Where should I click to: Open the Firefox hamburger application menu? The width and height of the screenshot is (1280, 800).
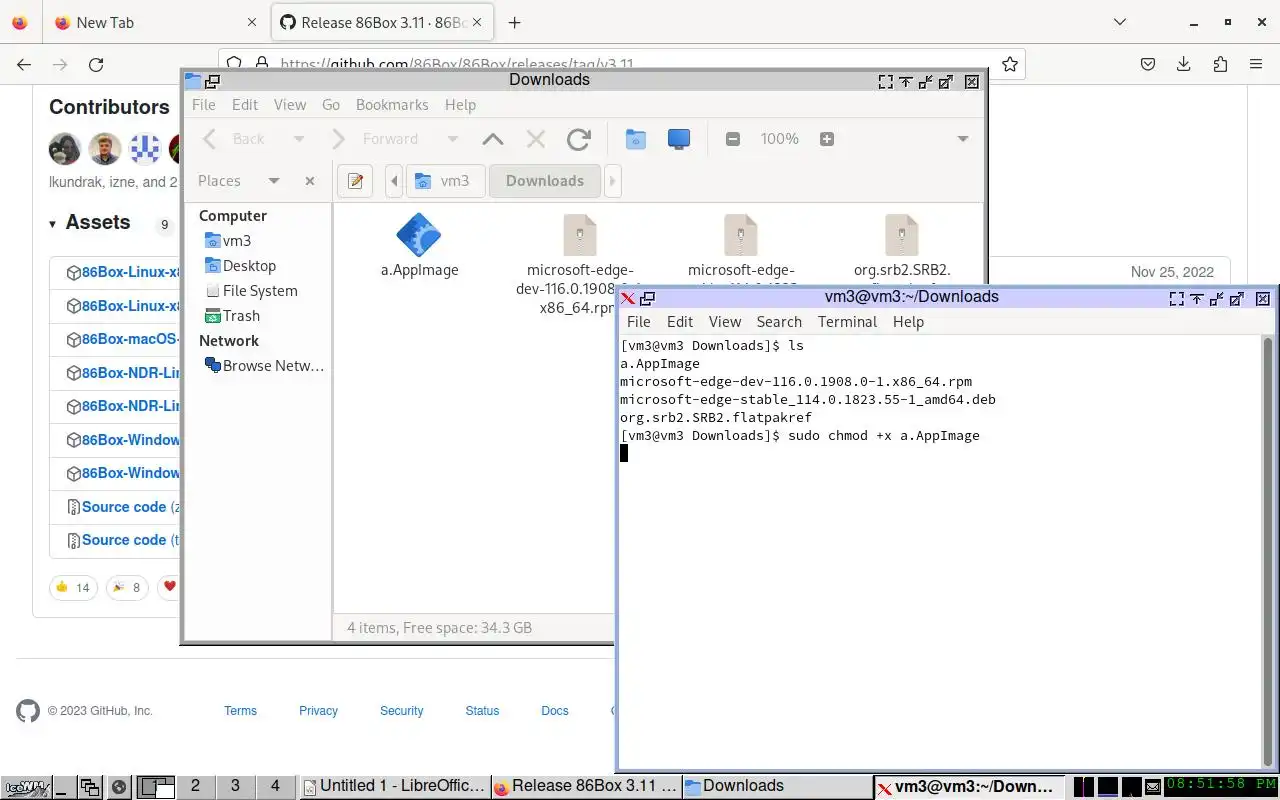(1256, 64)
